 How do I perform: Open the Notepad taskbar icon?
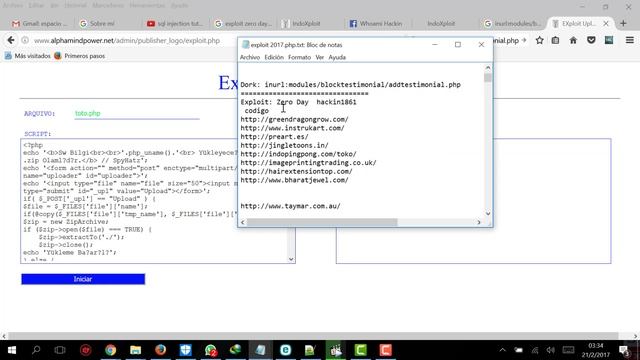260,350
